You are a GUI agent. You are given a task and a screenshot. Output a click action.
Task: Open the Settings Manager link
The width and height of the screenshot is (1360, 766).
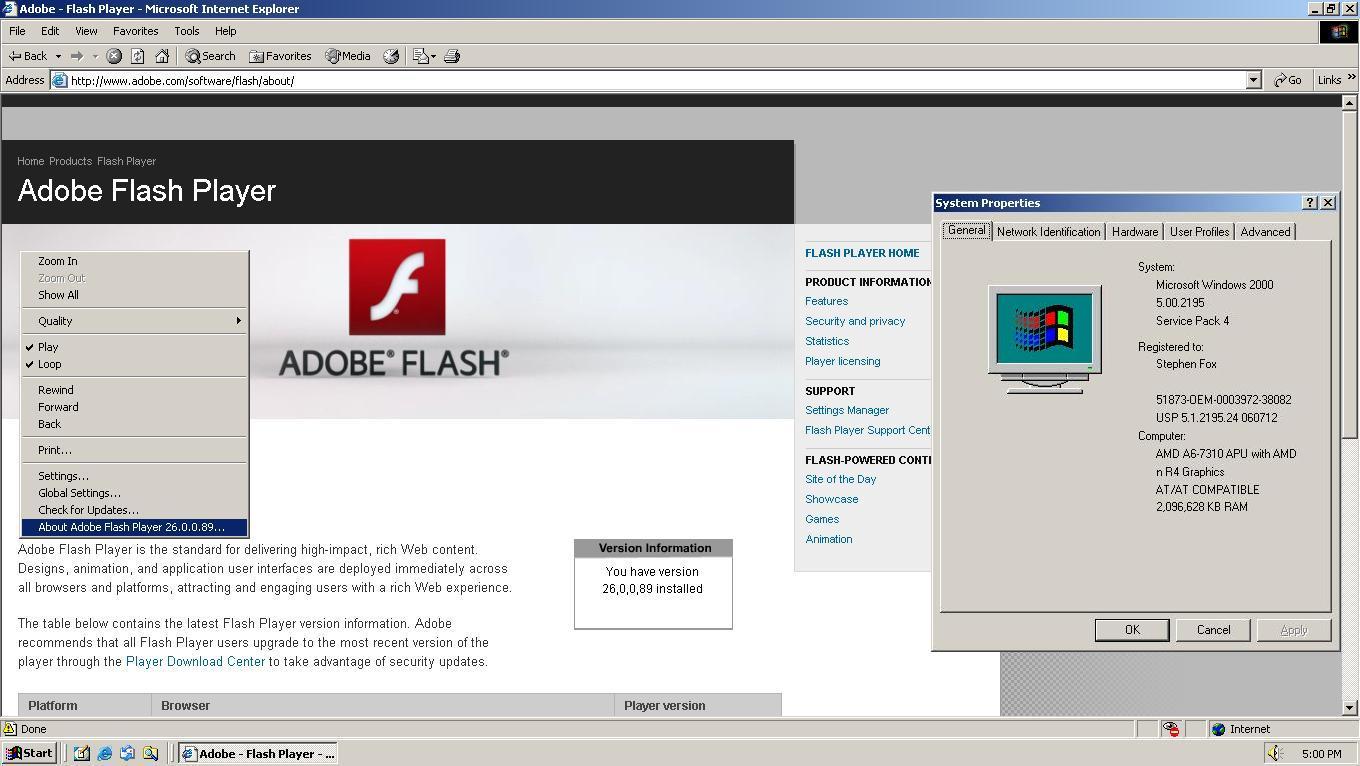pyautogui.click(x=847, y=410)
